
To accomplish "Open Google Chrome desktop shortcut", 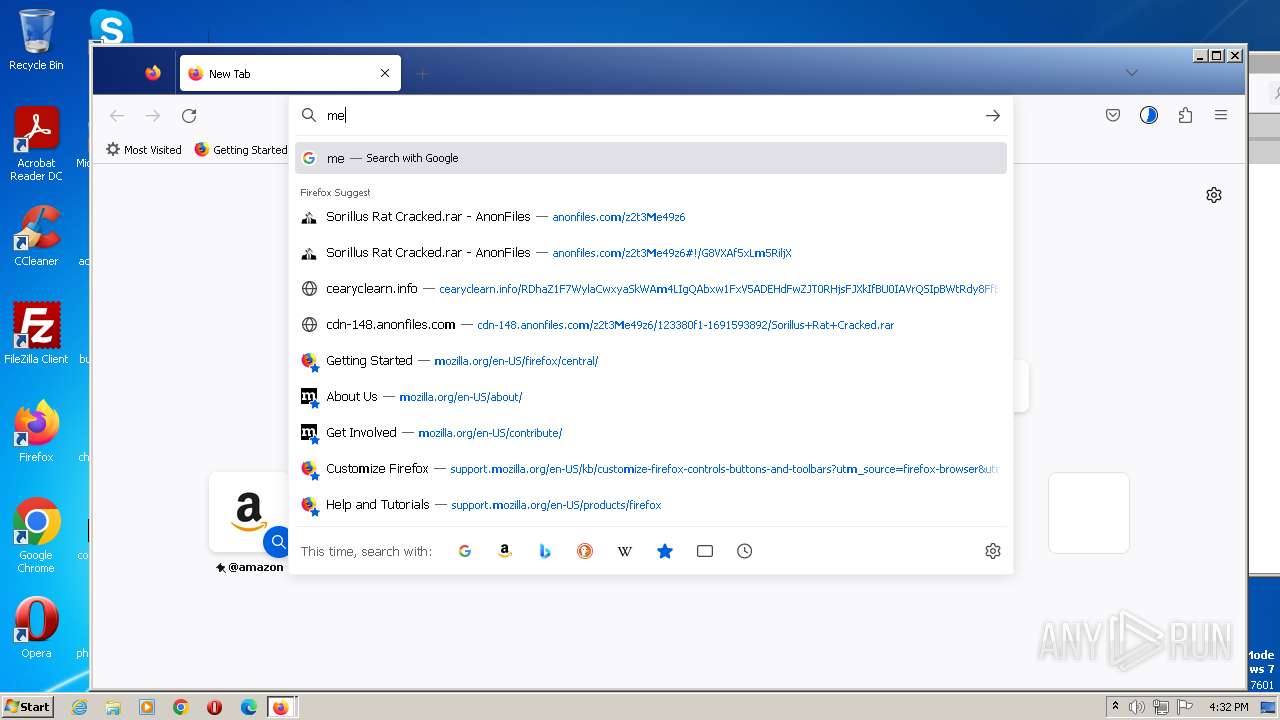I will pyautogui.click(x=36, y=536).
